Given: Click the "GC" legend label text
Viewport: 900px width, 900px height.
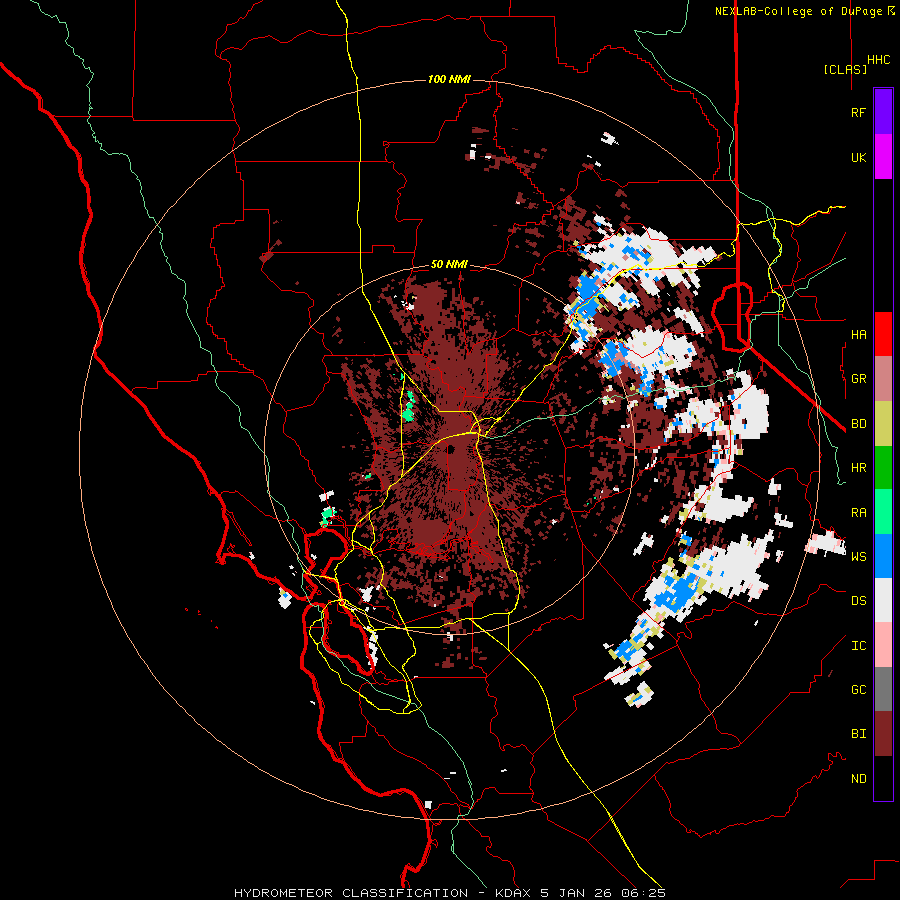Looking at the screenshot, I should click(x=858, y=690).
